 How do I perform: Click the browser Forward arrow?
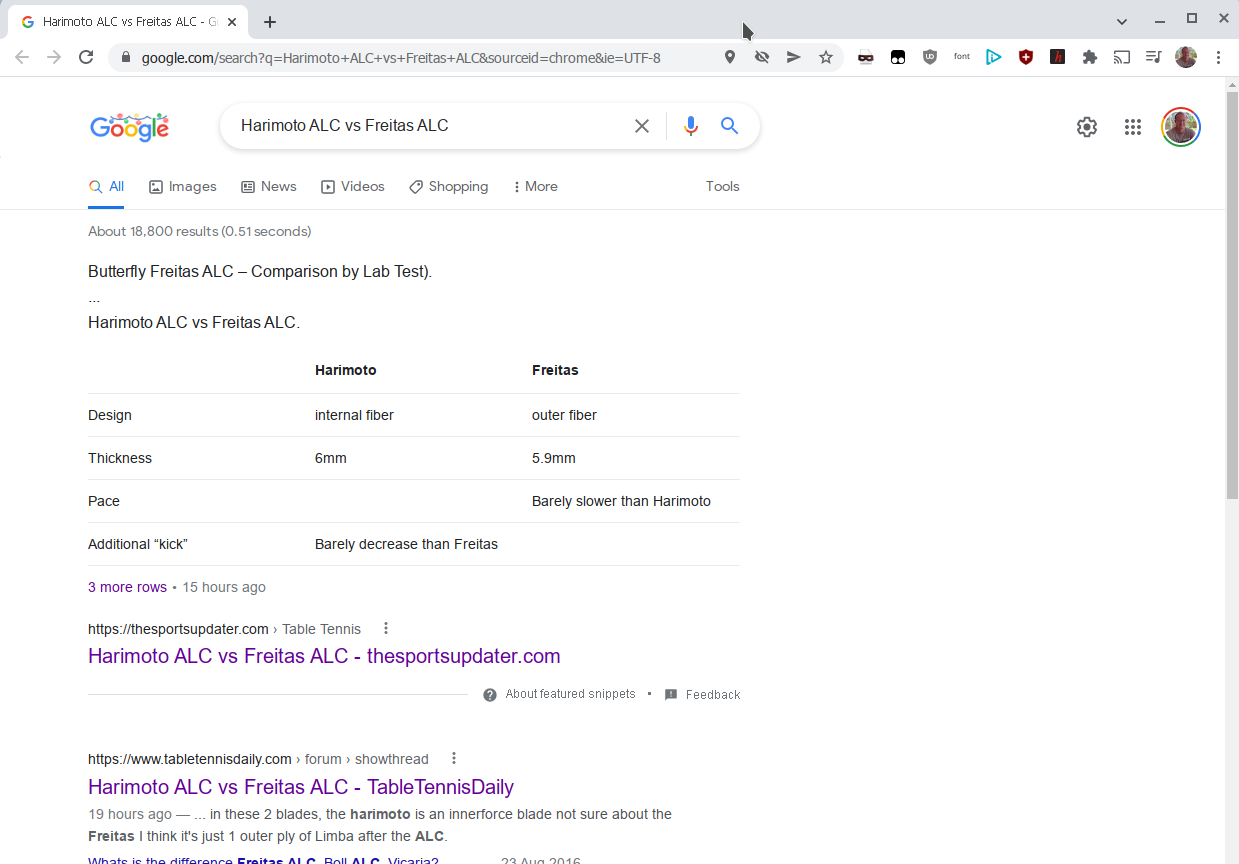(54, 58)
